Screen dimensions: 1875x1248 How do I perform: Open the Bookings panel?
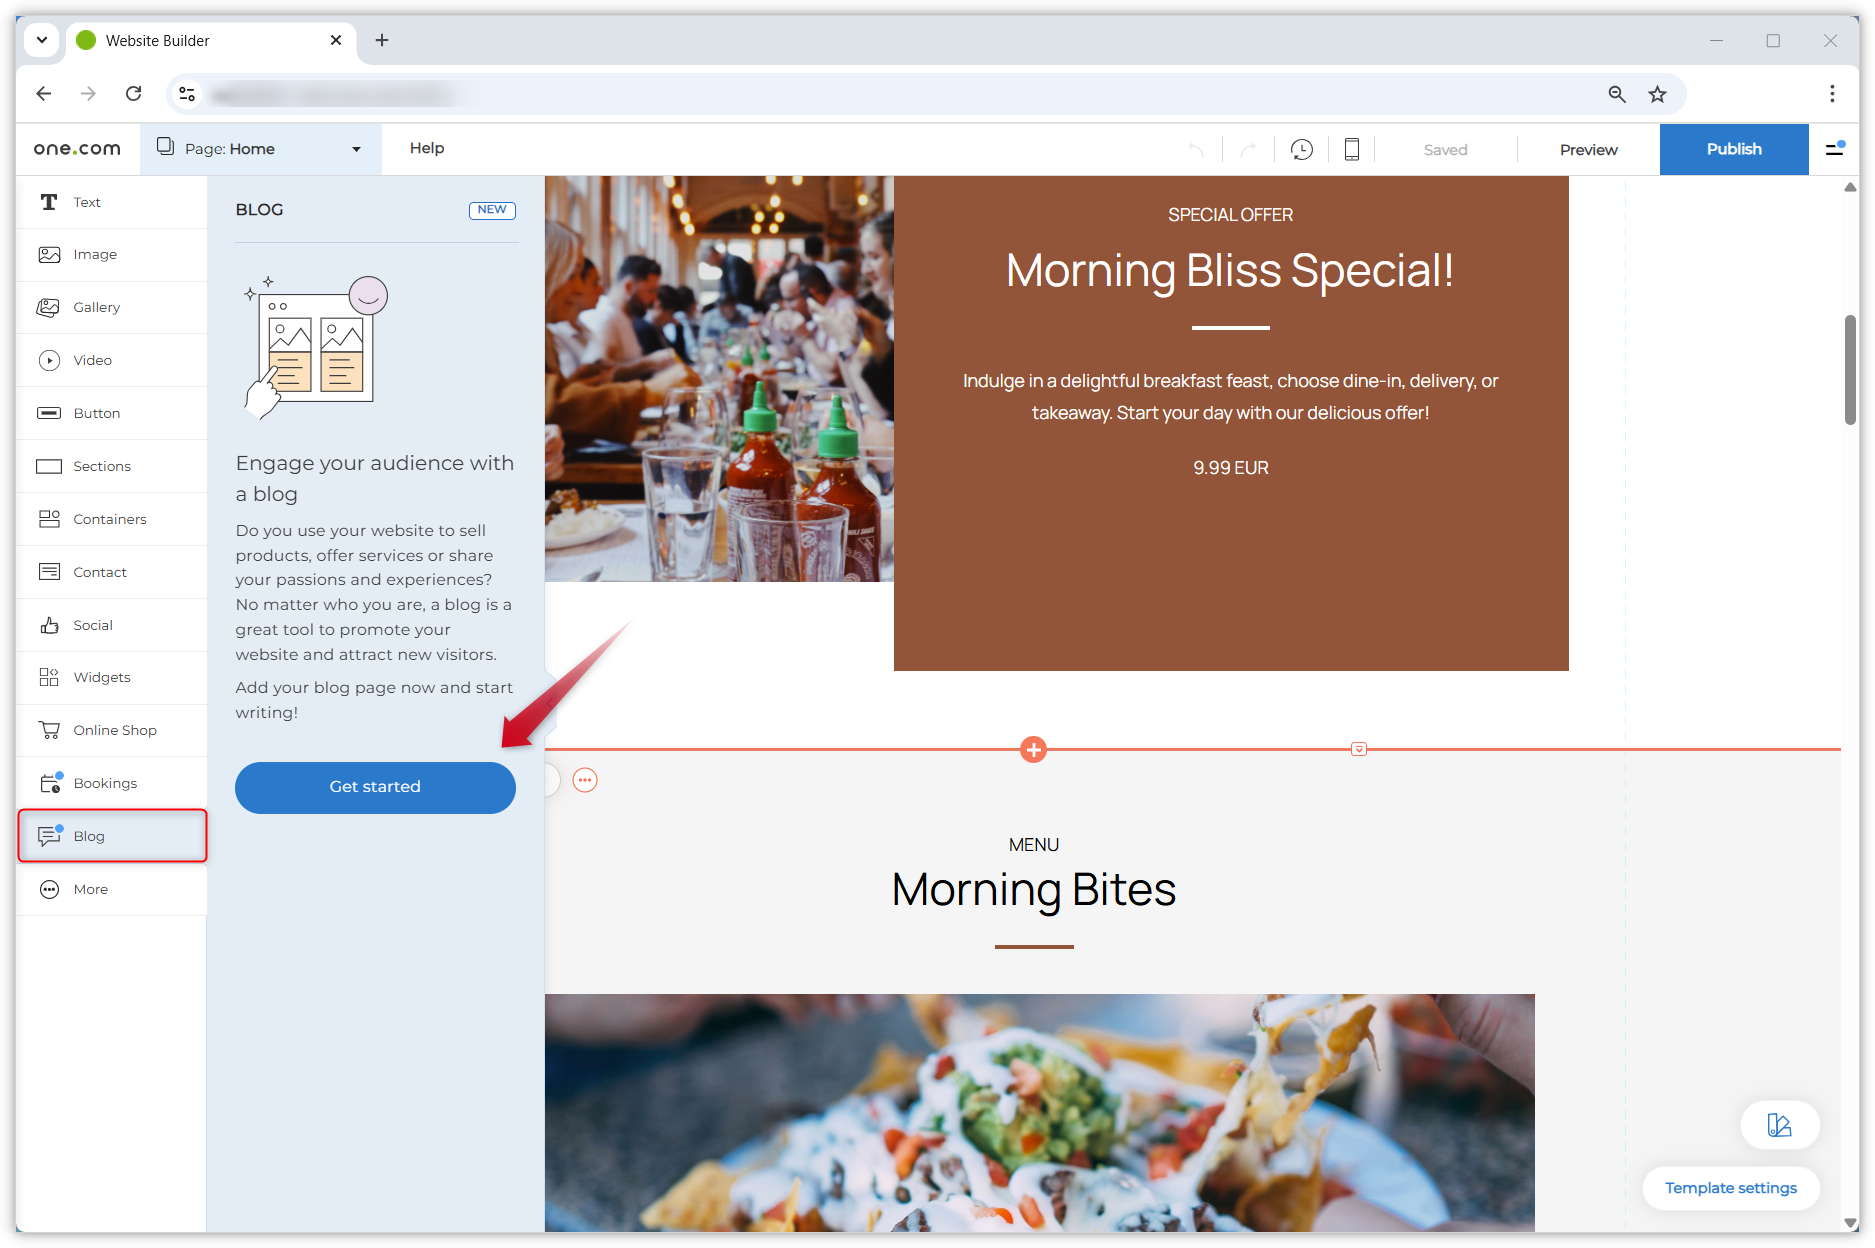[105, 783]
